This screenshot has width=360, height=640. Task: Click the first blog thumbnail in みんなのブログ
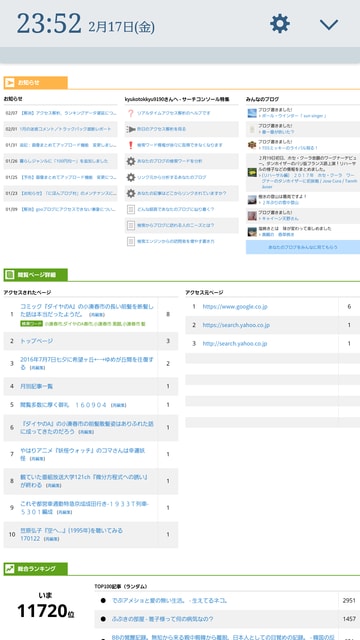pos(252,113)
